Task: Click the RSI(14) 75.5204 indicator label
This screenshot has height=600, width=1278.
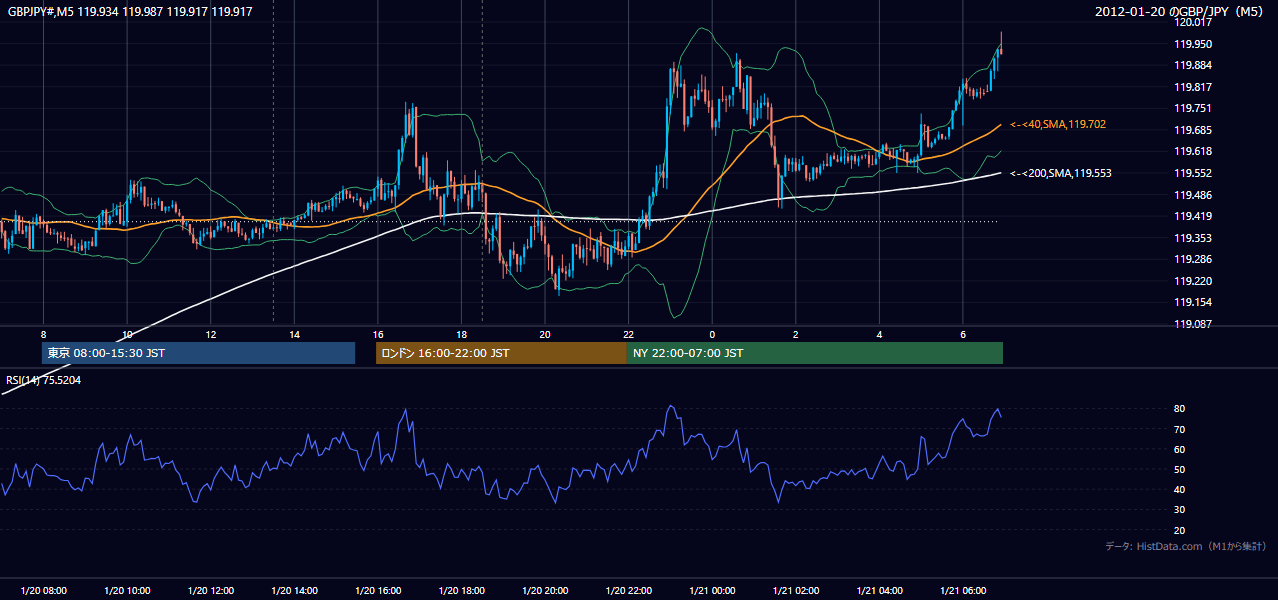Action: point(45,380)
